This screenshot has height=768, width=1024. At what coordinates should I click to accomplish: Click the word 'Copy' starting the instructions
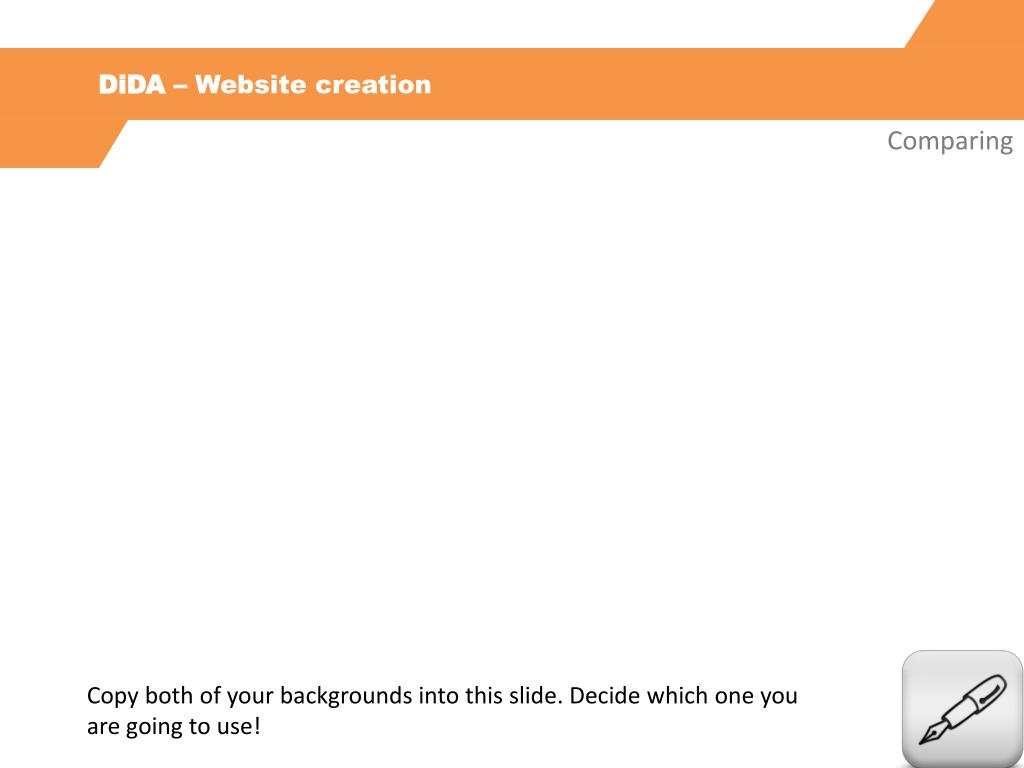[112, 696]
